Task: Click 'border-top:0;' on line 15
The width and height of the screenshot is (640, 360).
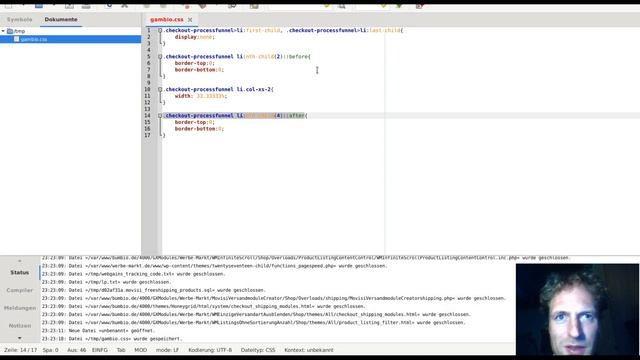Action: tap(195, 122)
